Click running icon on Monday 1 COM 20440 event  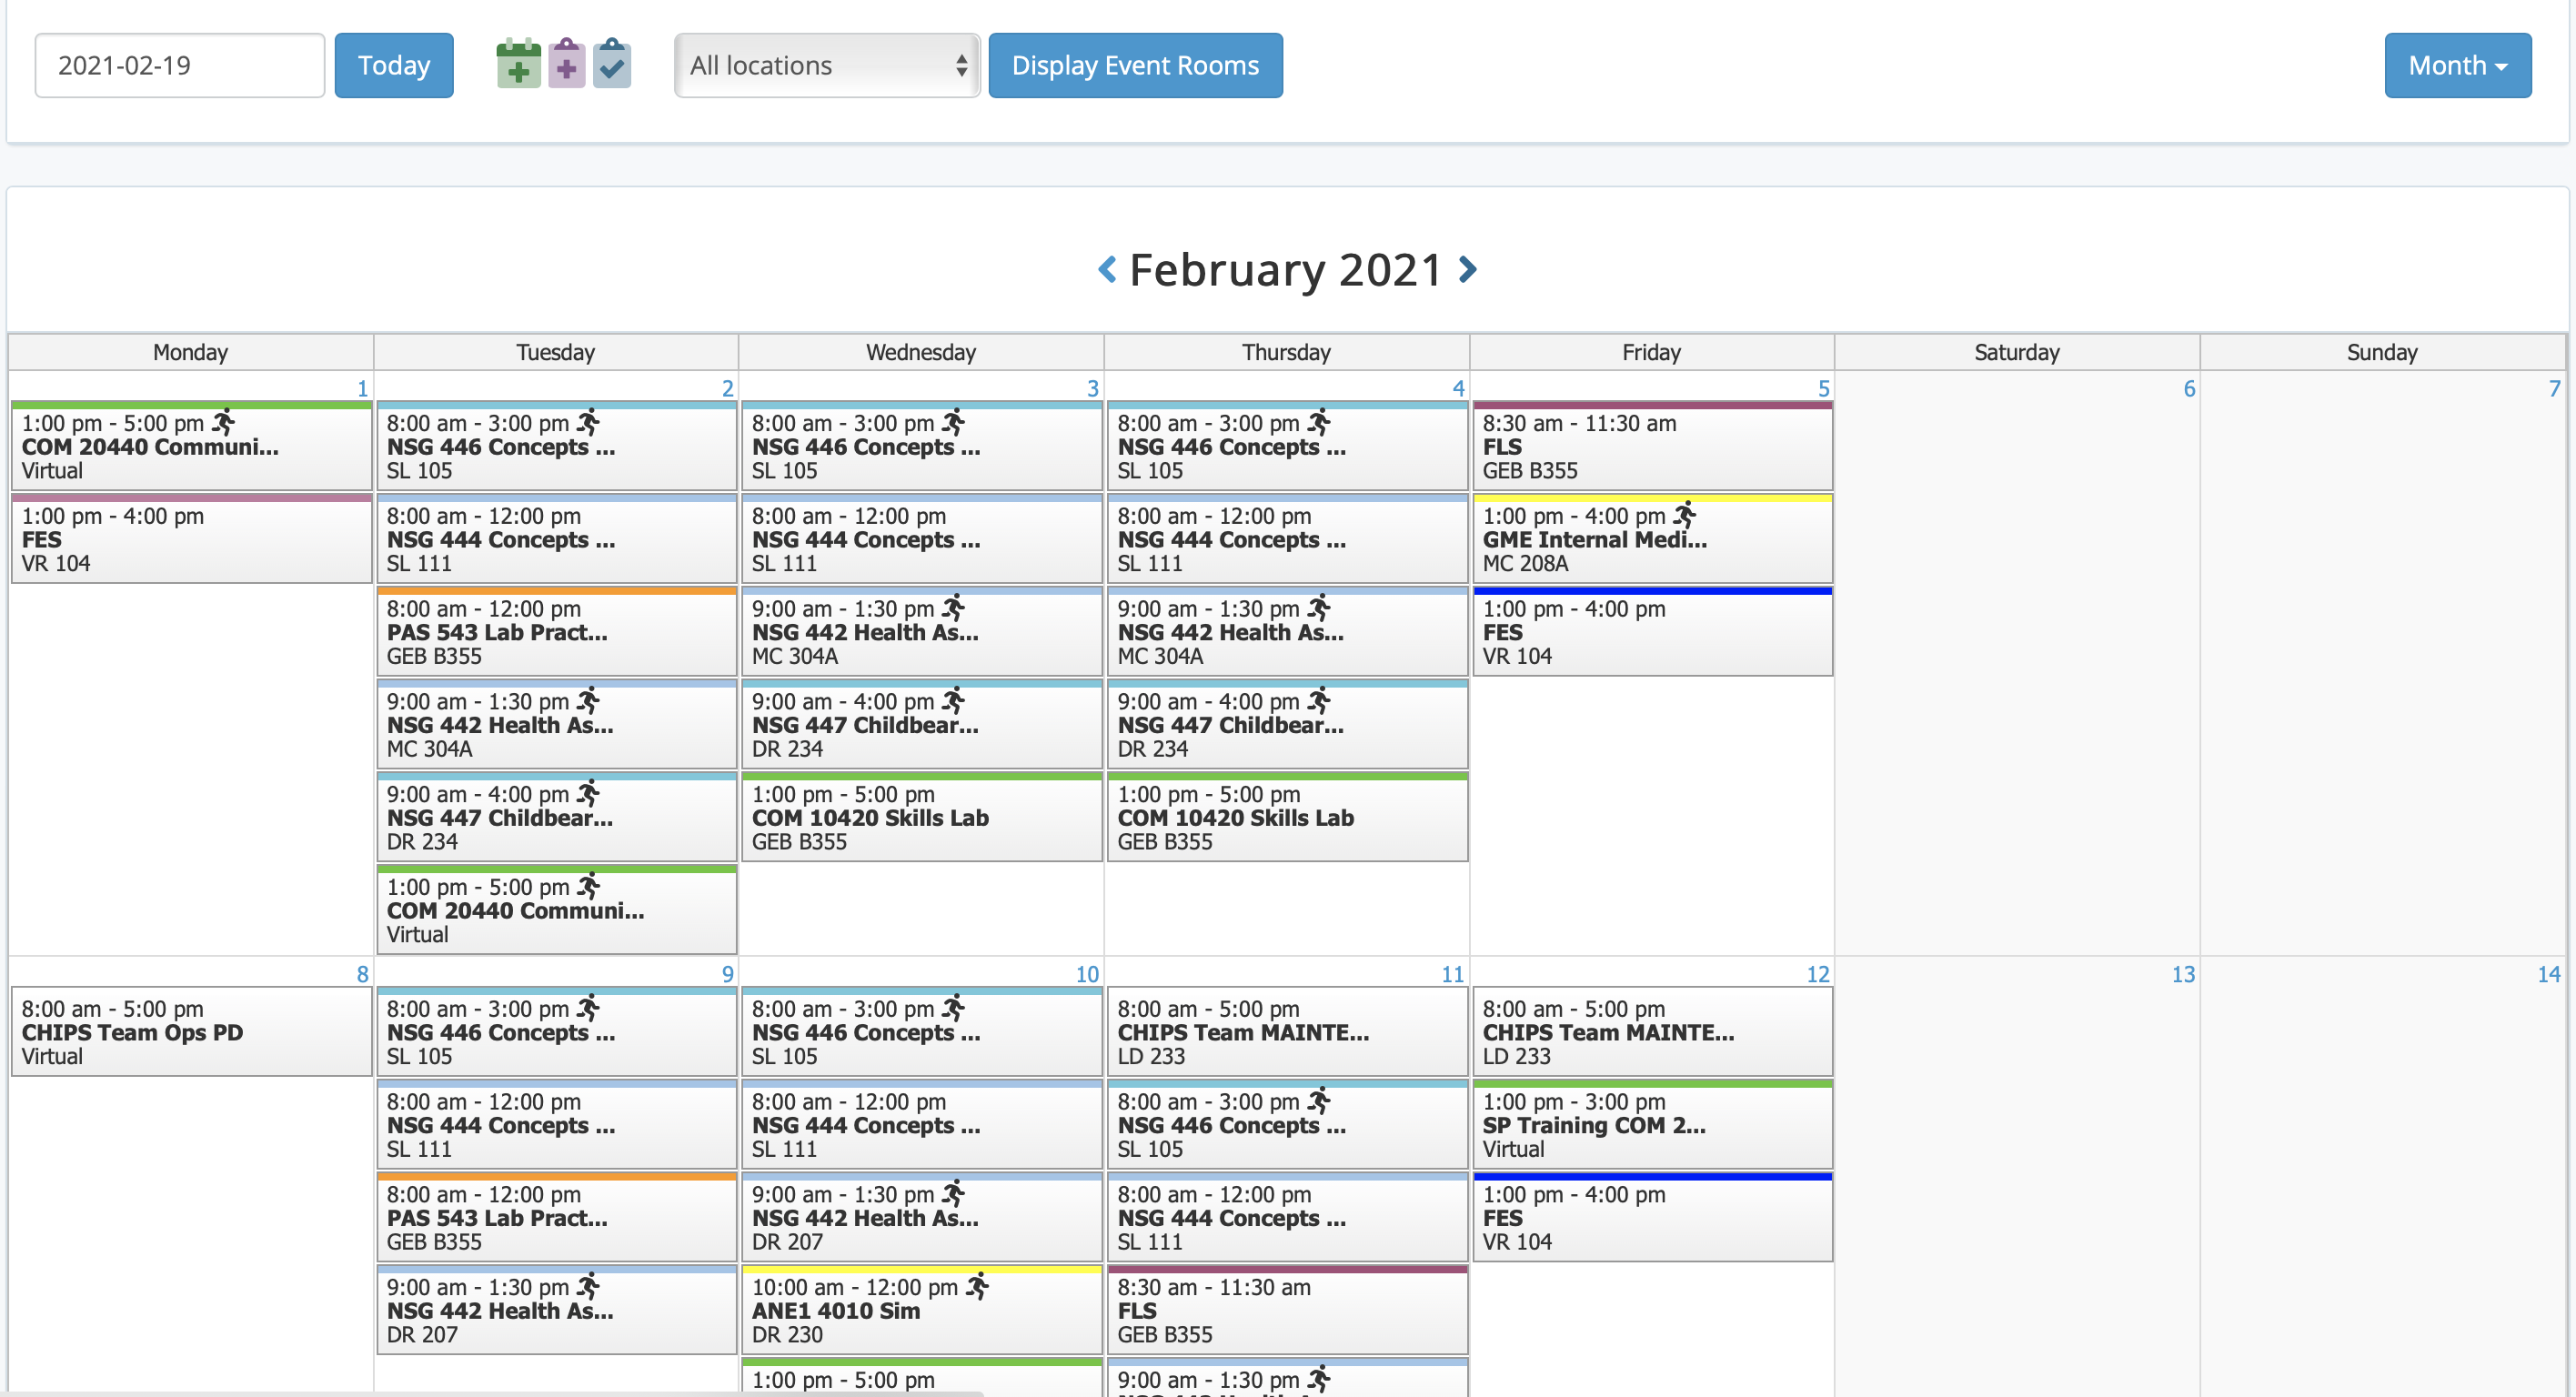(x=223, y=422)
